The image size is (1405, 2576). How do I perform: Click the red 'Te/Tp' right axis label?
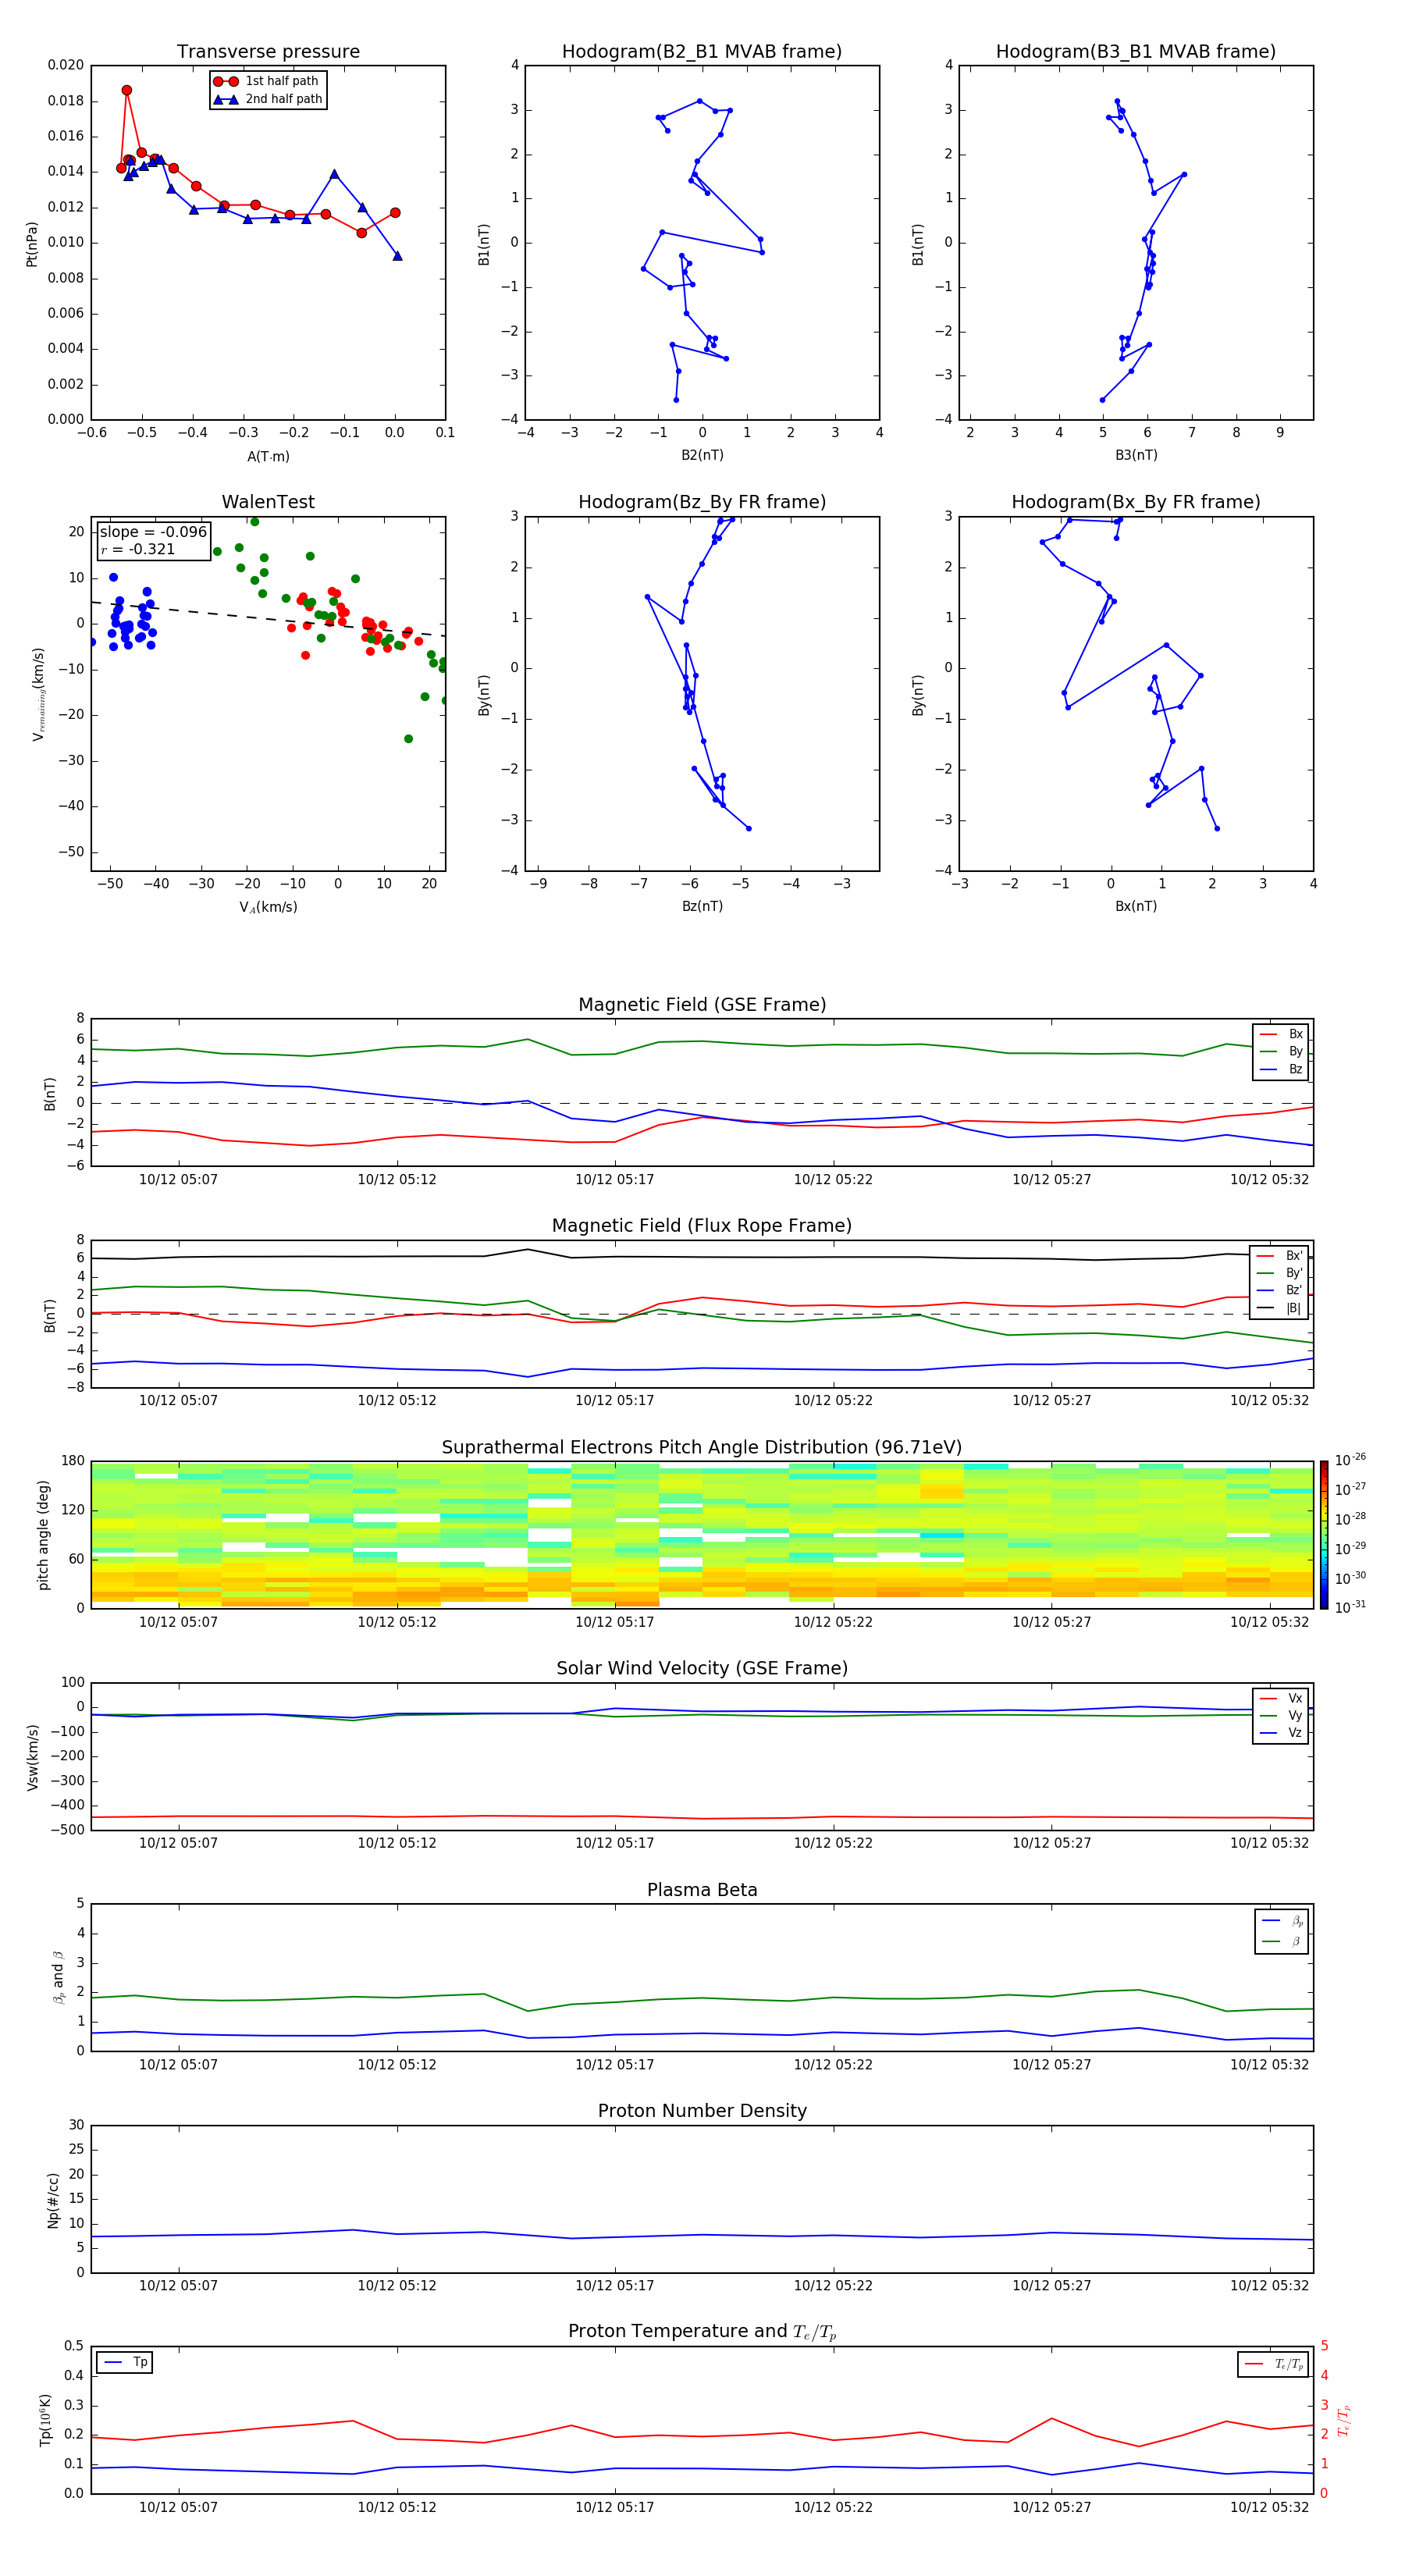(1344, 2420)
